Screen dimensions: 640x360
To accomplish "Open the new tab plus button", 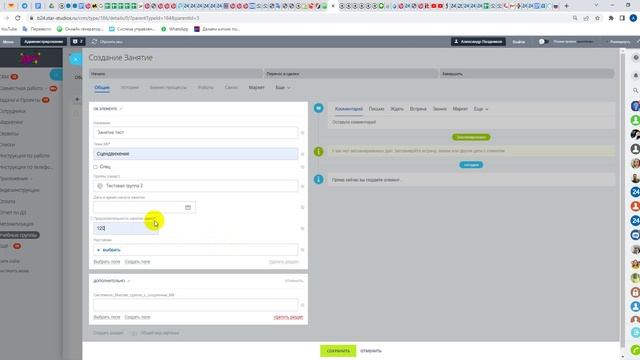I will [566, 6].
